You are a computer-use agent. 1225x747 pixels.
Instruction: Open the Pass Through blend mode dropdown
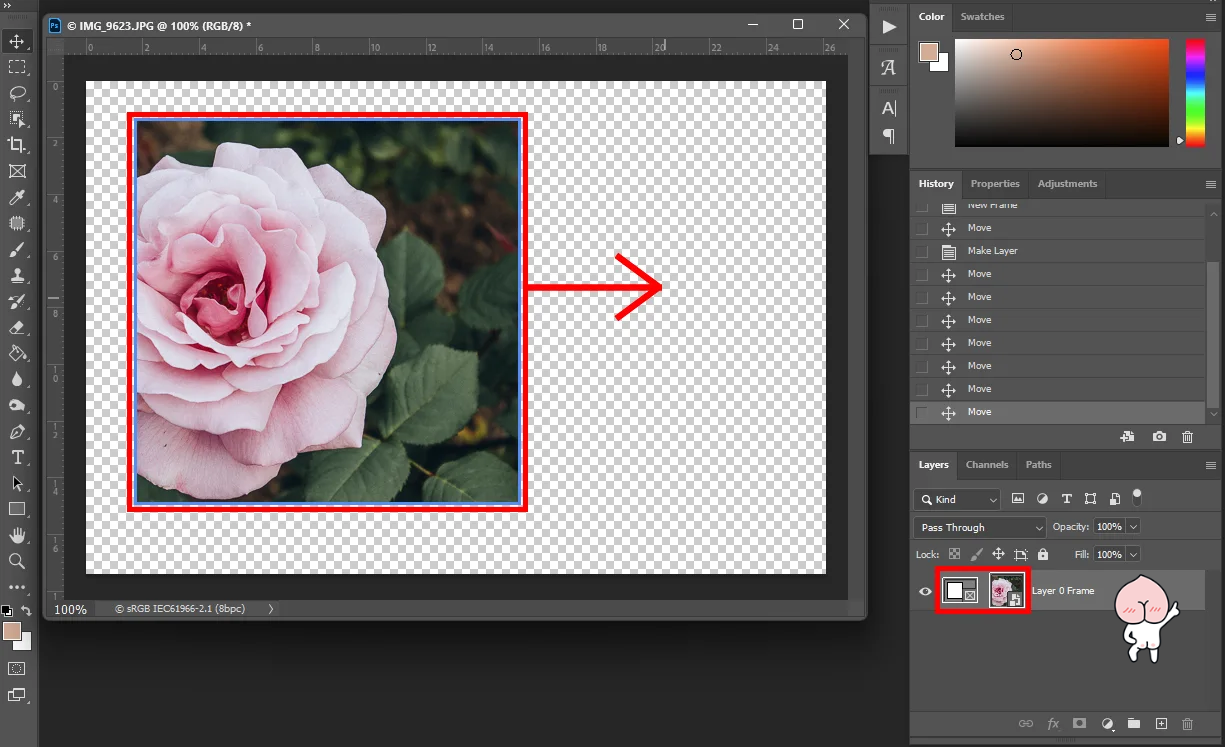(x=980, y=527)
